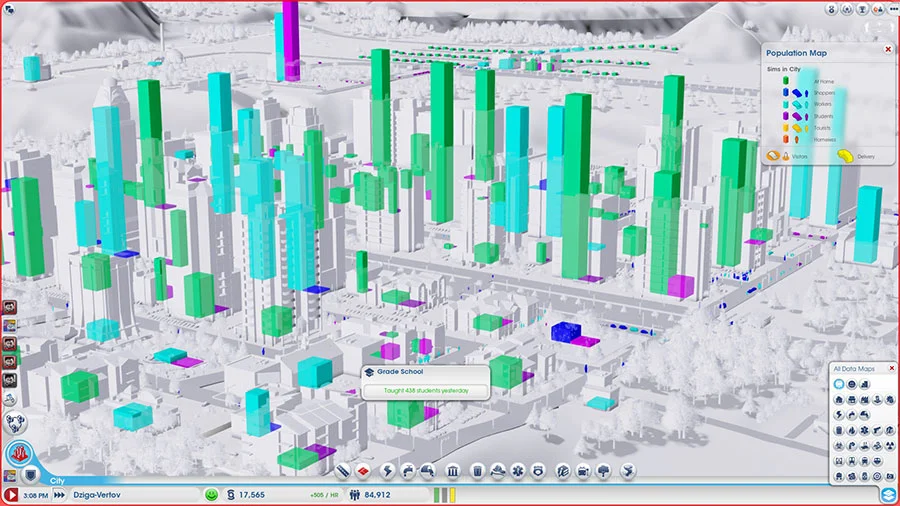Viewport: 900px width, 506px height.
Task: Open the Police badge menu
Action: coord(538,472)
